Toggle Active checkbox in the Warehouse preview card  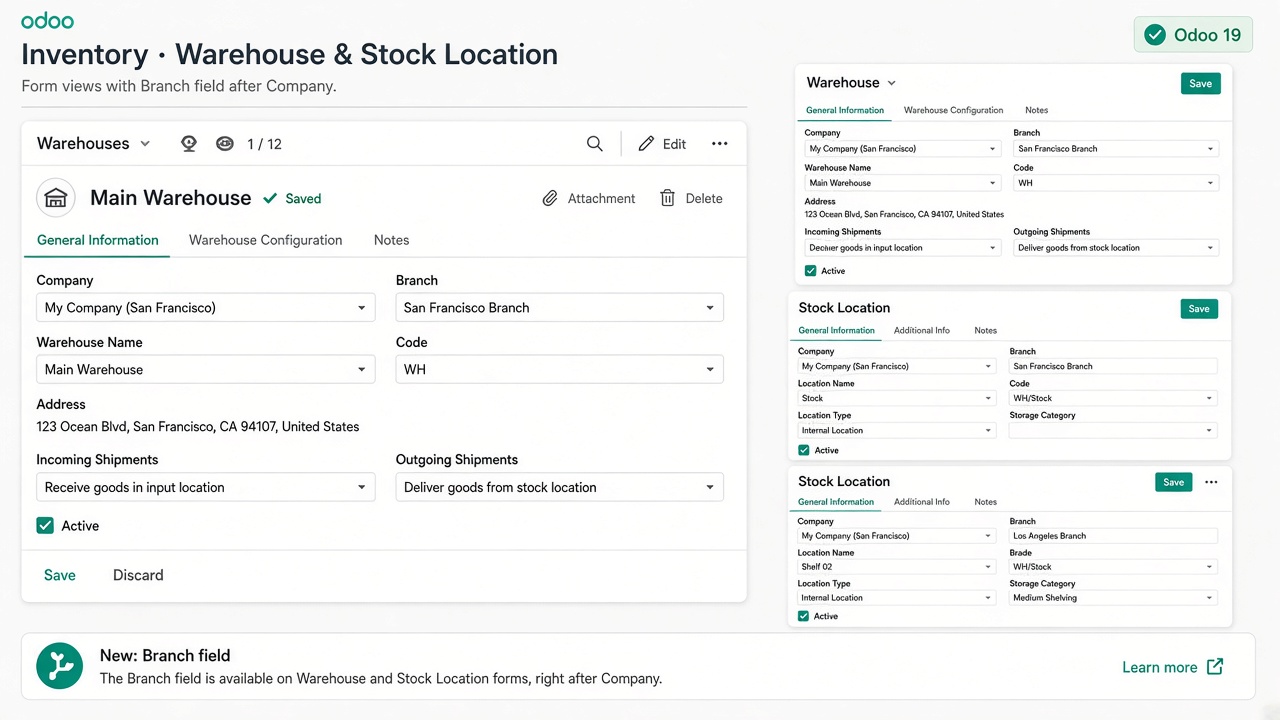pyautogui.click(x=811, y=271)
